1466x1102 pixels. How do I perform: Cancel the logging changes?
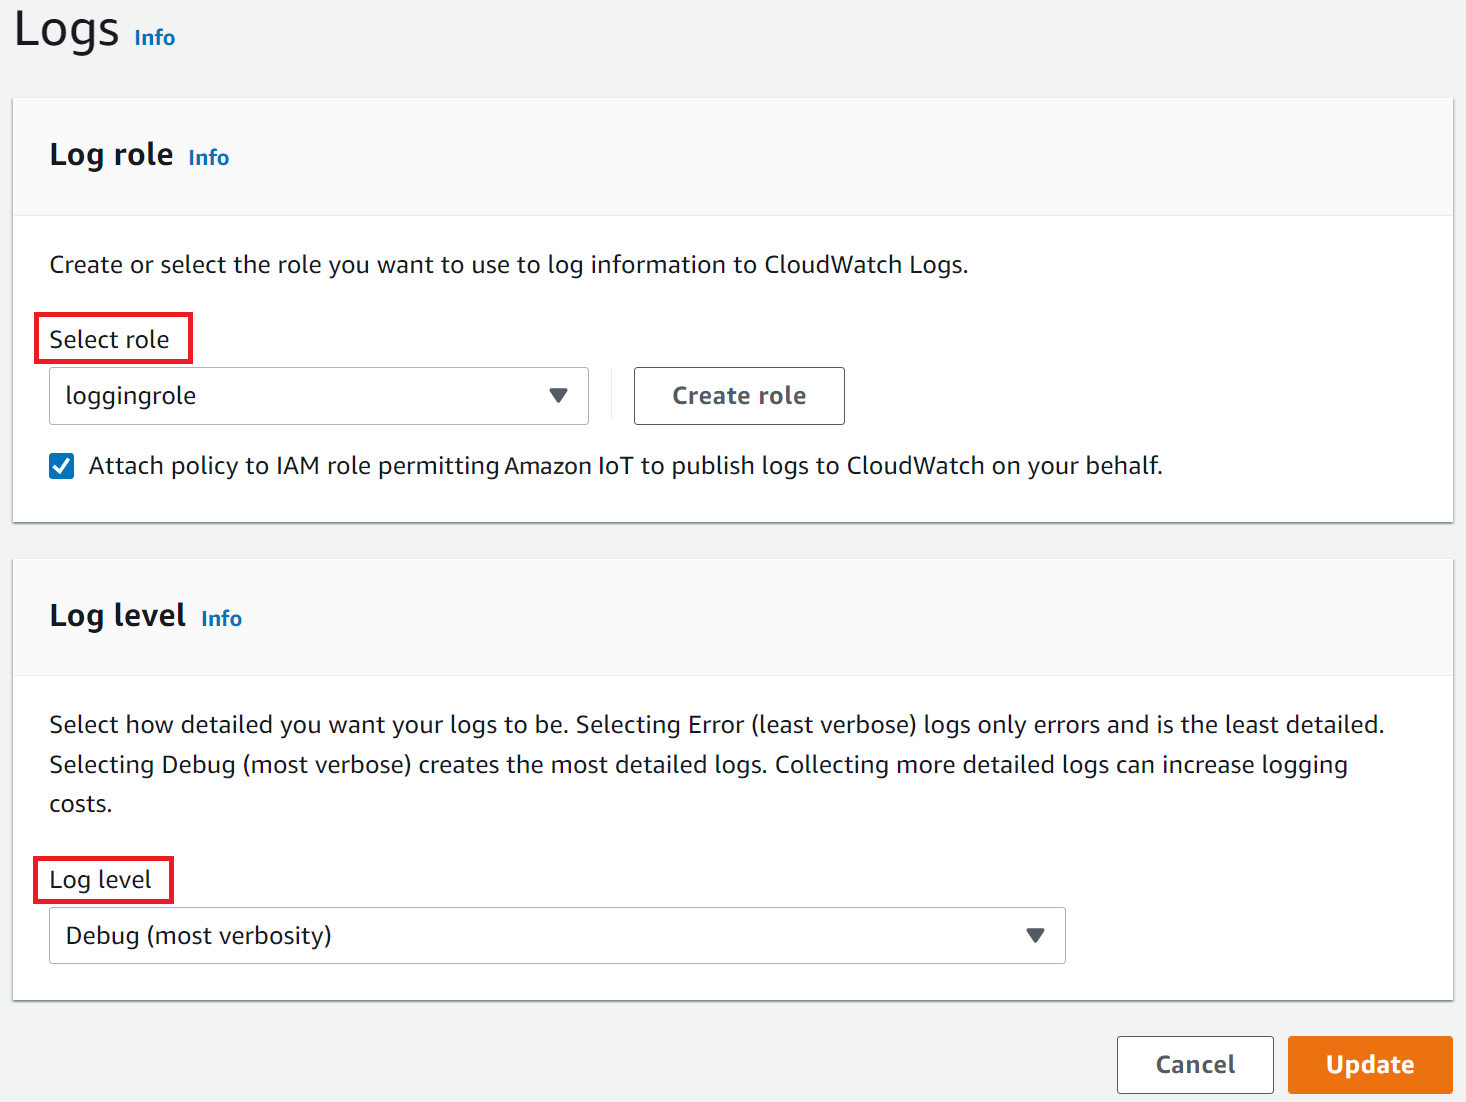click(x=1194, y=1065)
